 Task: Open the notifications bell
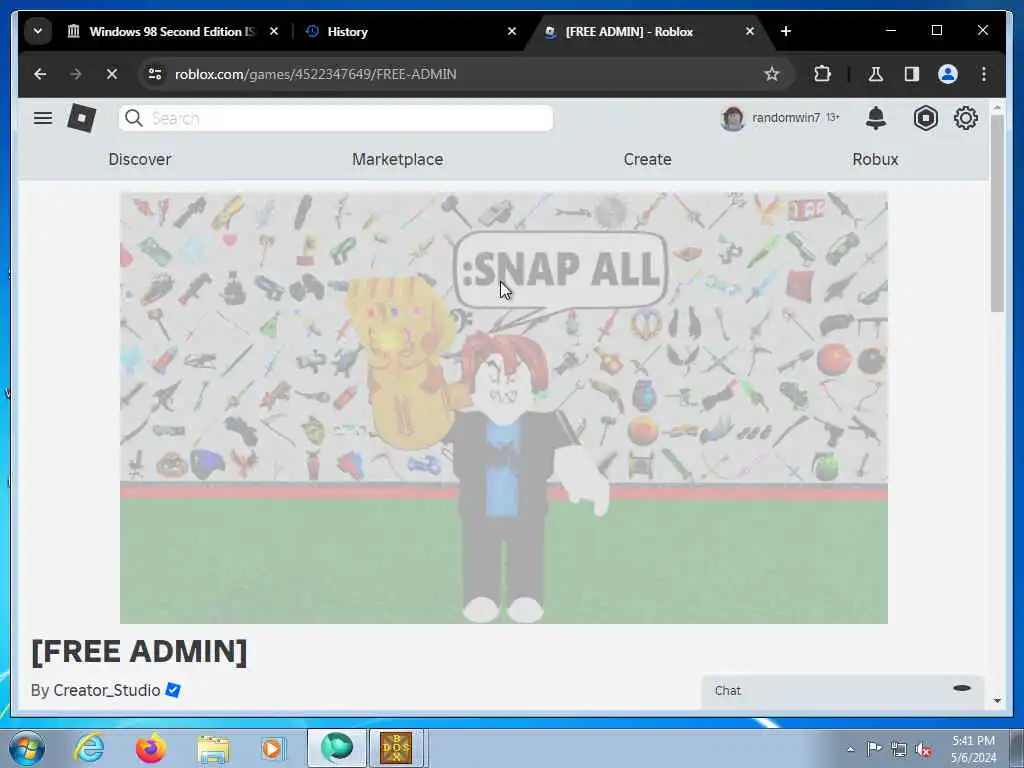coord(876,118)
